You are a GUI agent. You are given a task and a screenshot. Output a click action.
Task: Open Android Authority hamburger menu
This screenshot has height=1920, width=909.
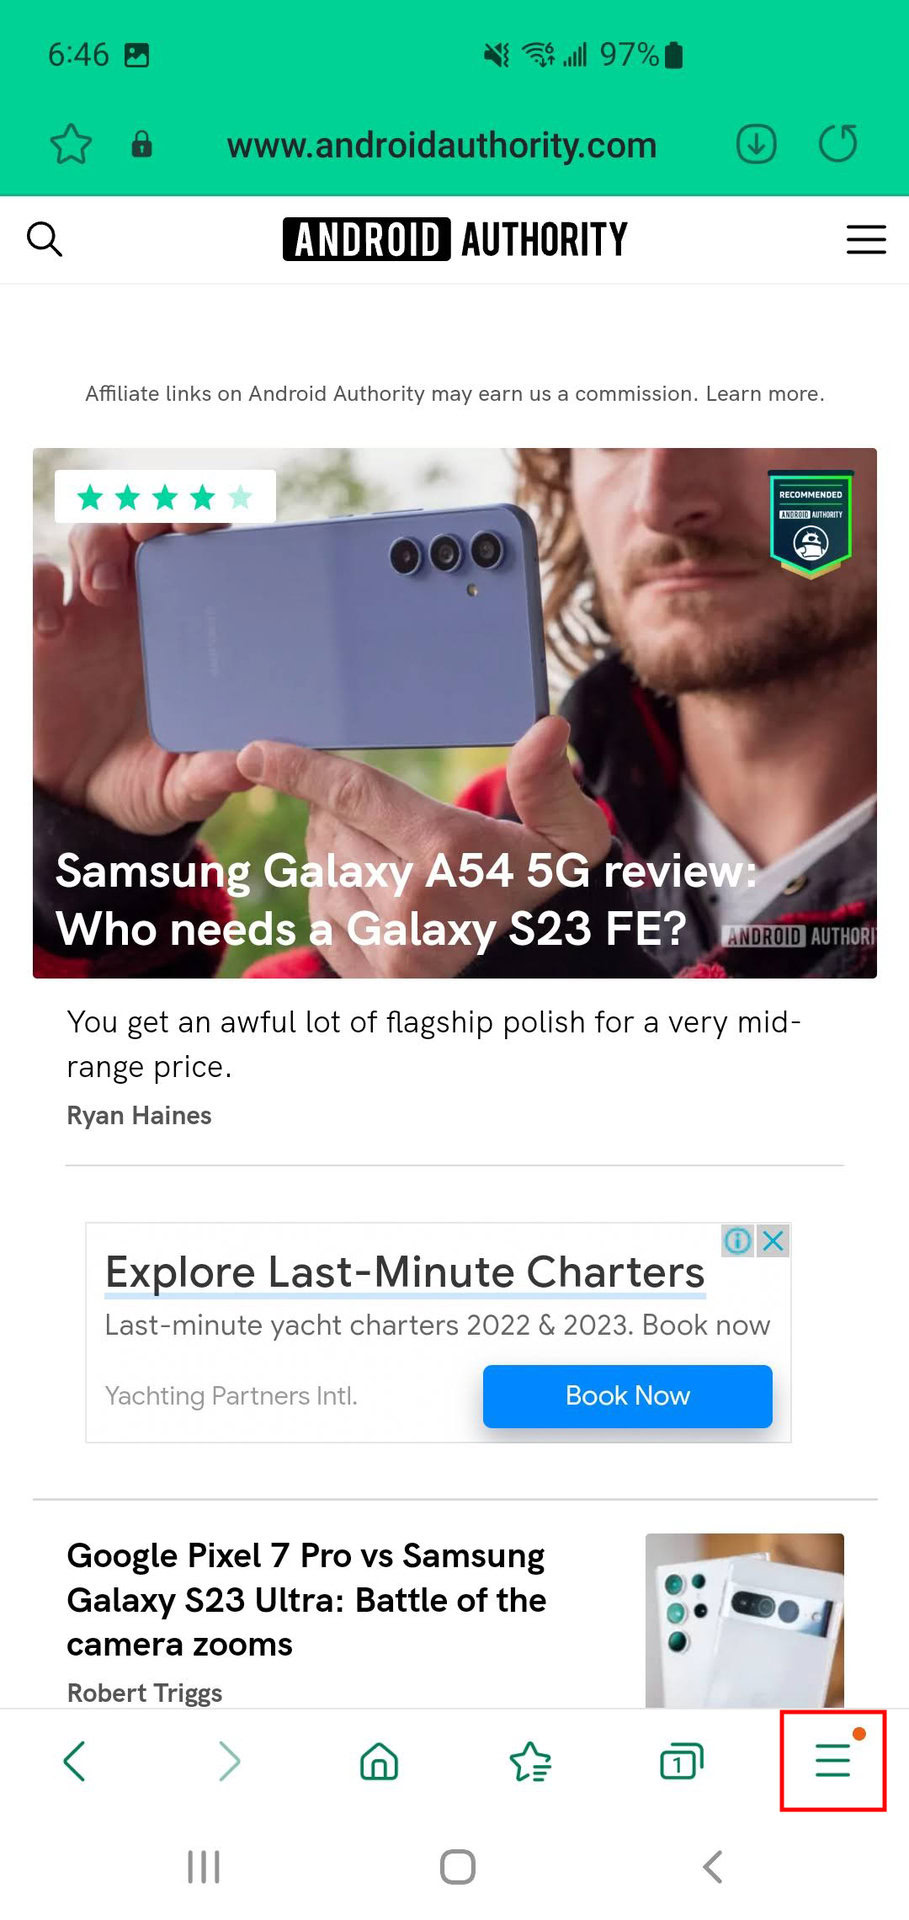tap(866, 239)
